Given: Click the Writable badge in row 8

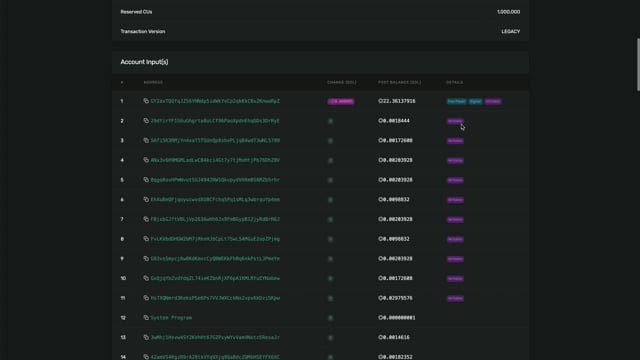Looking at the screenshot, I should 455,239.
